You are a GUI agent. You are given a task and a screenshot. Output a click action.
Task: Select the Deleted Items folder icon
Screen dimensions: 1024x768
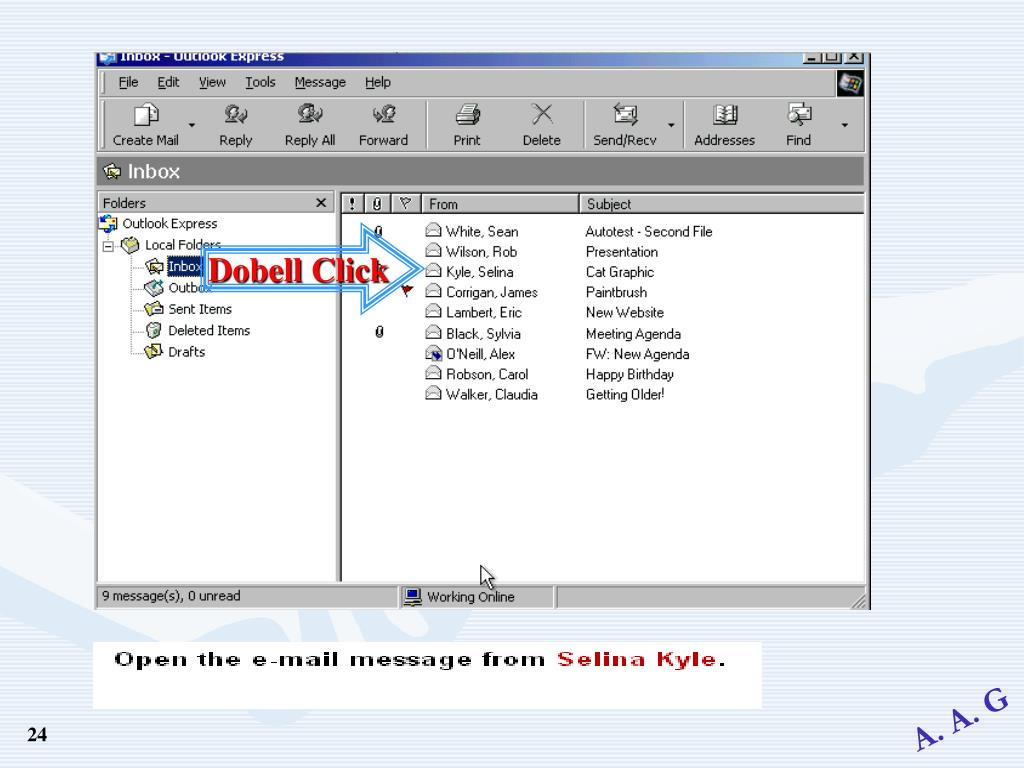click(x=154, y=330)
